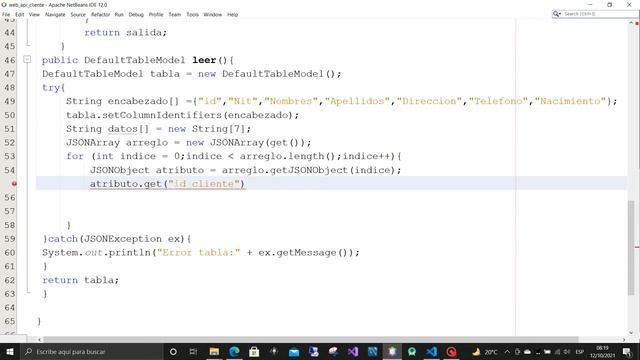Open the File menu
This screenshot has height=360, width=640.
[x=6, y=14]
